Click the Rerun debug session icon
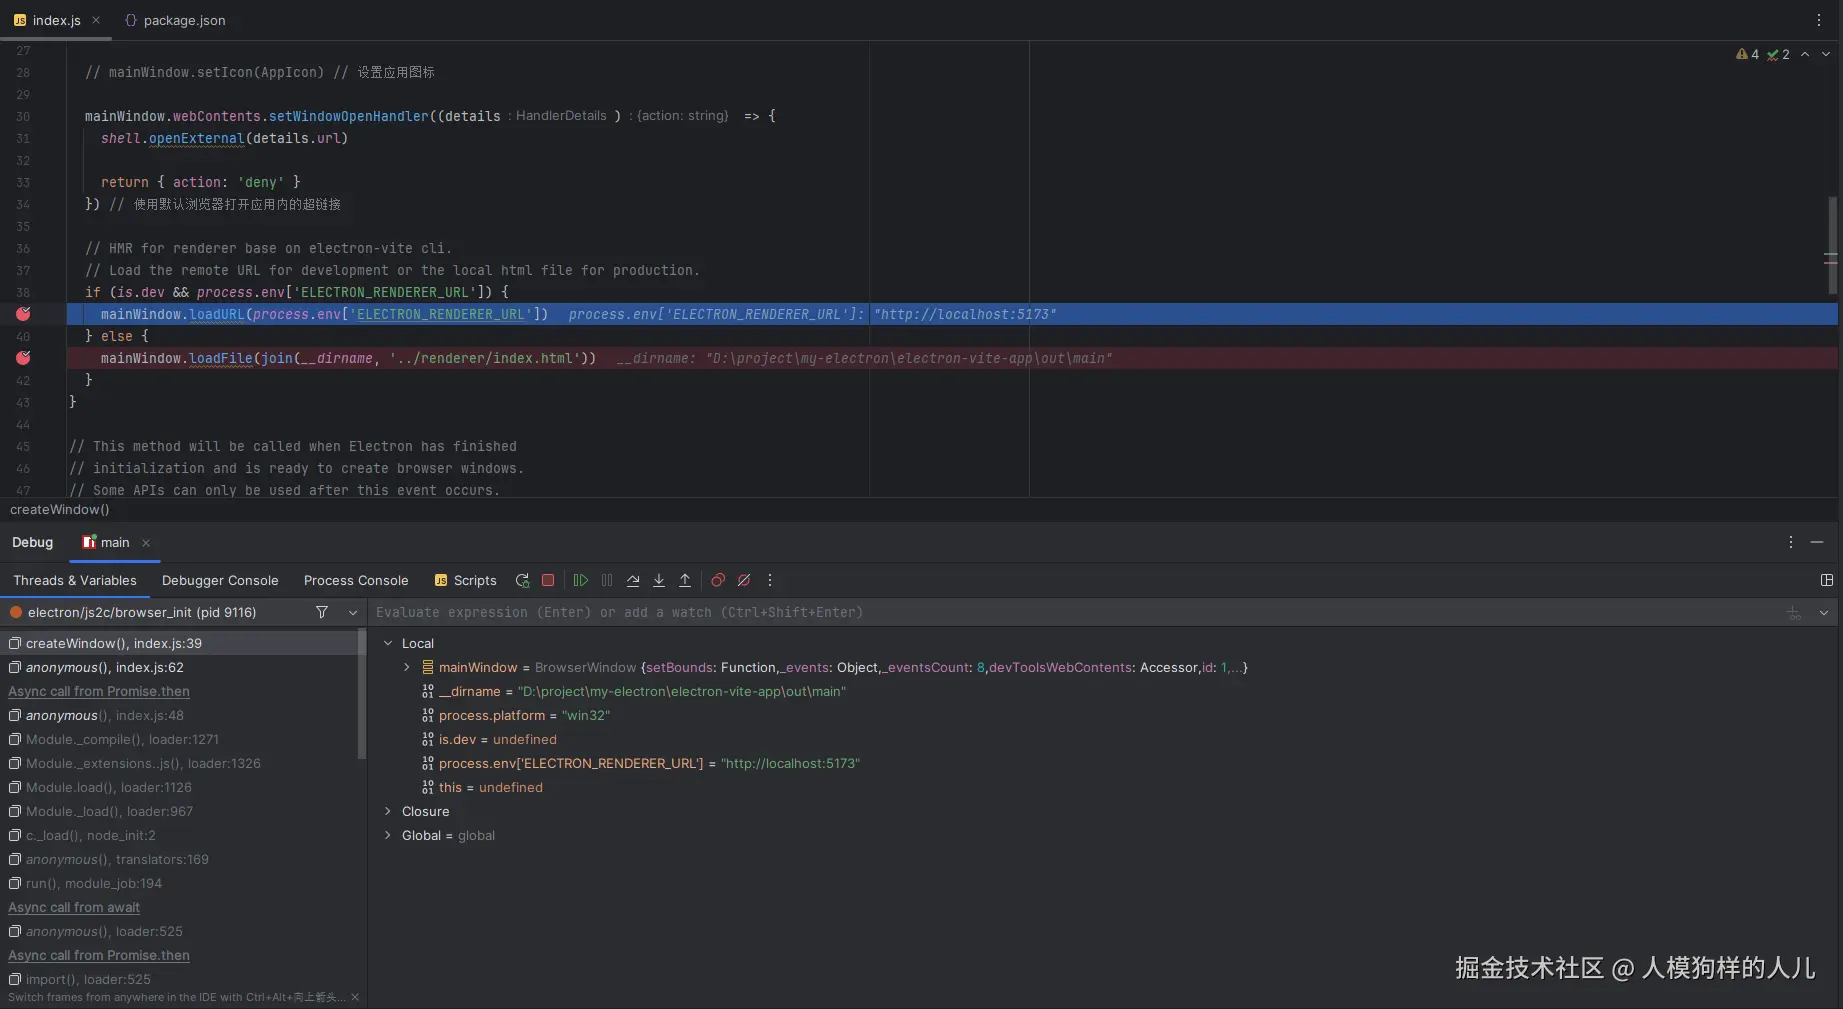Image resolution: width=1843 pixels, height=1009 pixels. pos(522,580)
